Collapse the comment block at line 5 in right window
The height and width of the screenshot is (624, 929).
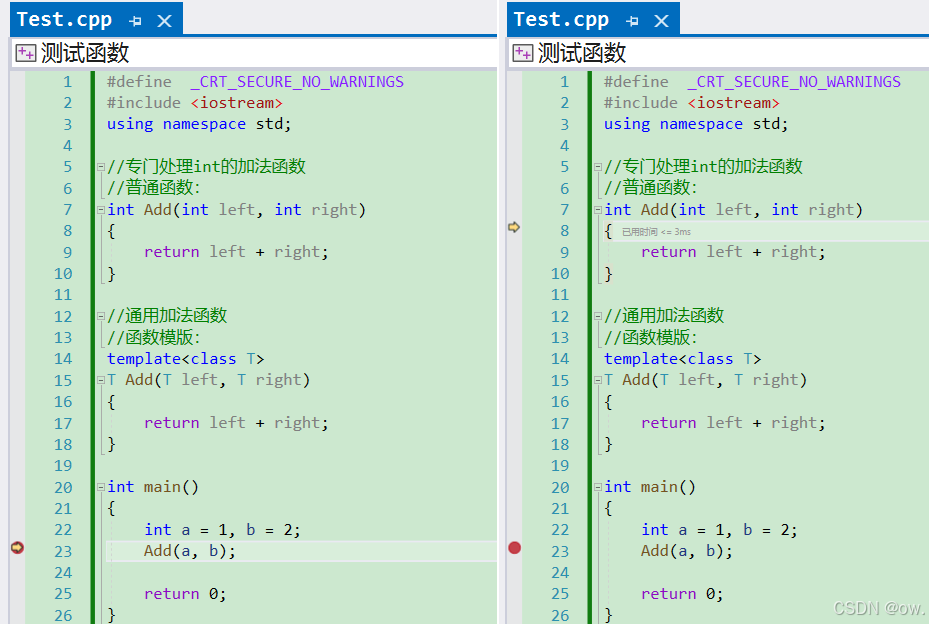click(x=598, y=167)
